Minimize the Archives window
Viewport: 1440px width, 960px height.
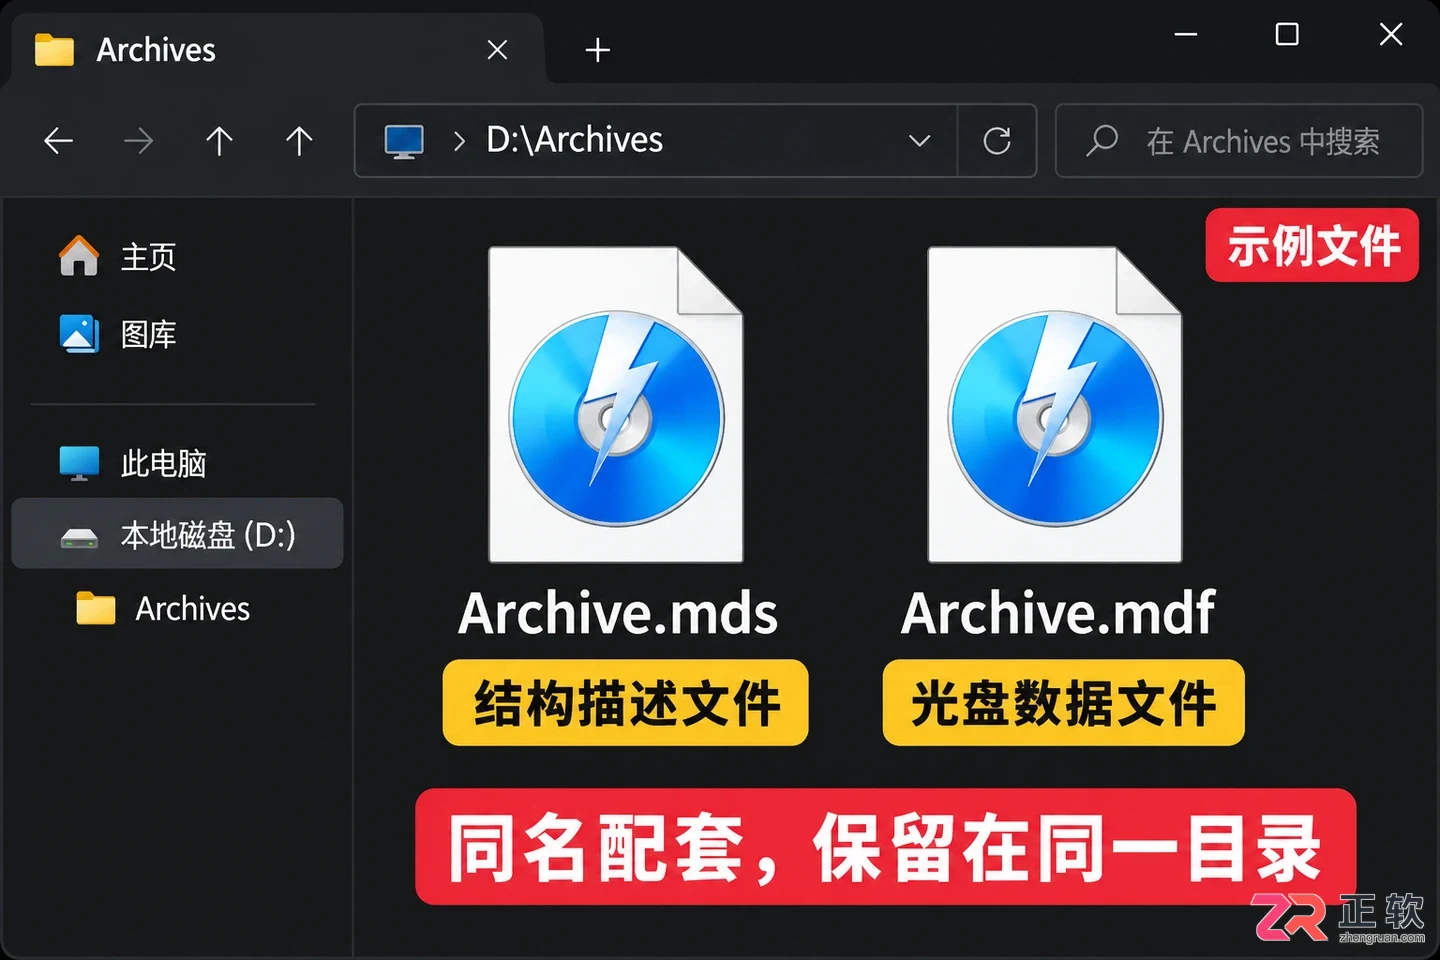[x=1186, y=35]
